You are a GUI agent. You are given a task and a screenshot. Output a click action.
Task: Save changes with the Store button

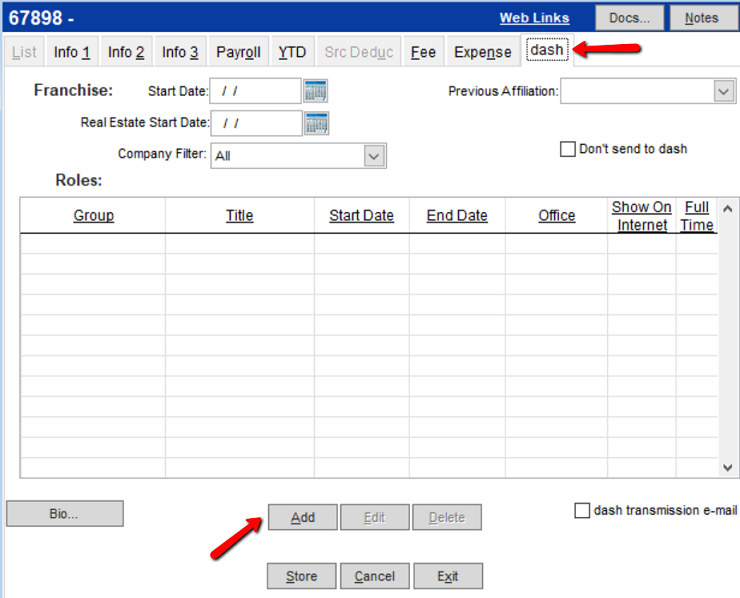(x=302, y=576)
